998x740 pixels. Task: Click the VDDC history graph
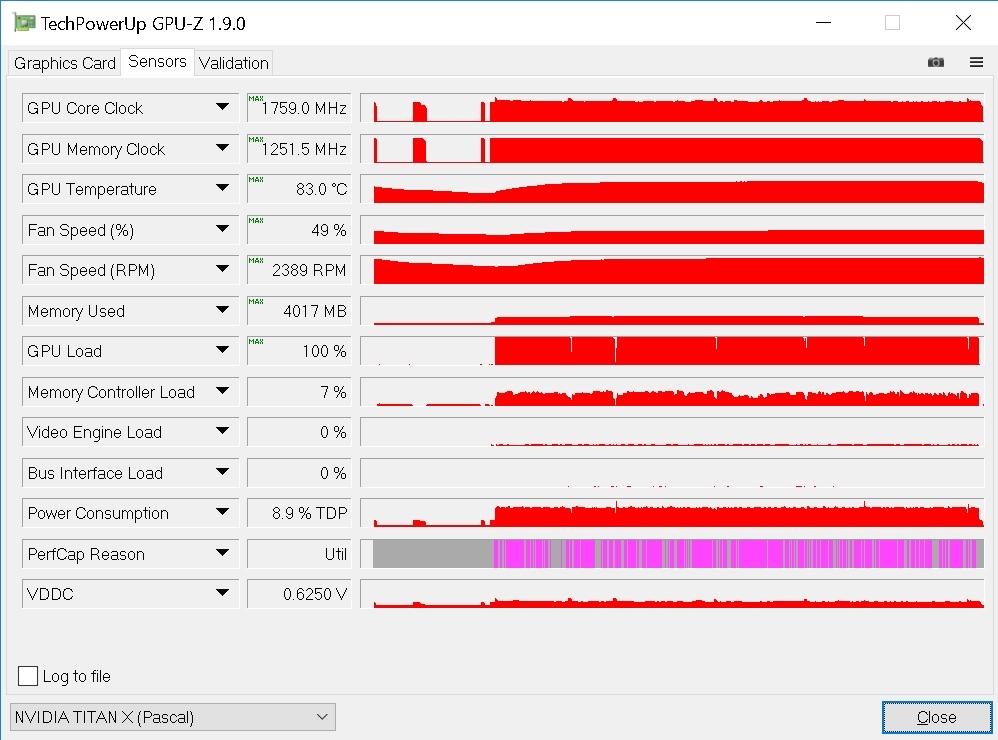coord(672,594)
